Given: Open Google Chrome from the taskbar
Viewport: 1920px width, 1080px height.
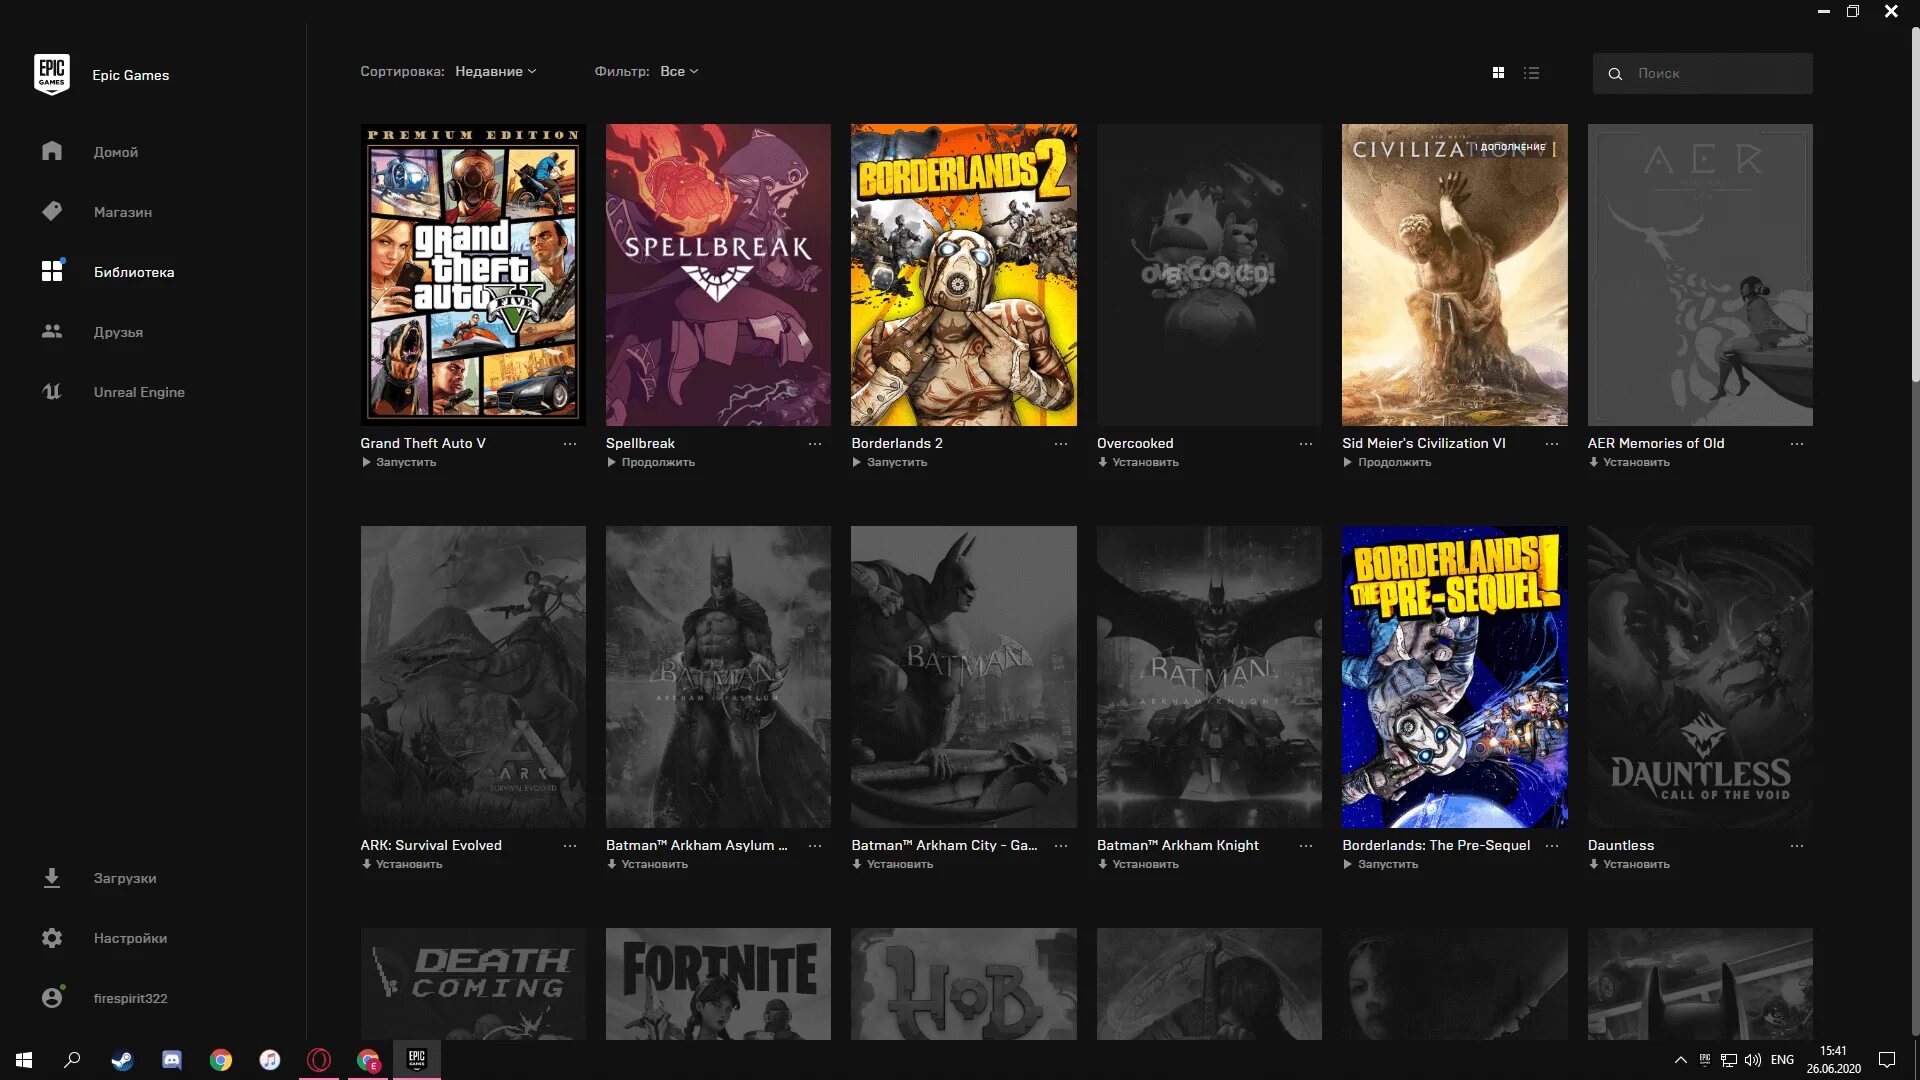Looking at the screenshot, I should [x=221, y=1060].
